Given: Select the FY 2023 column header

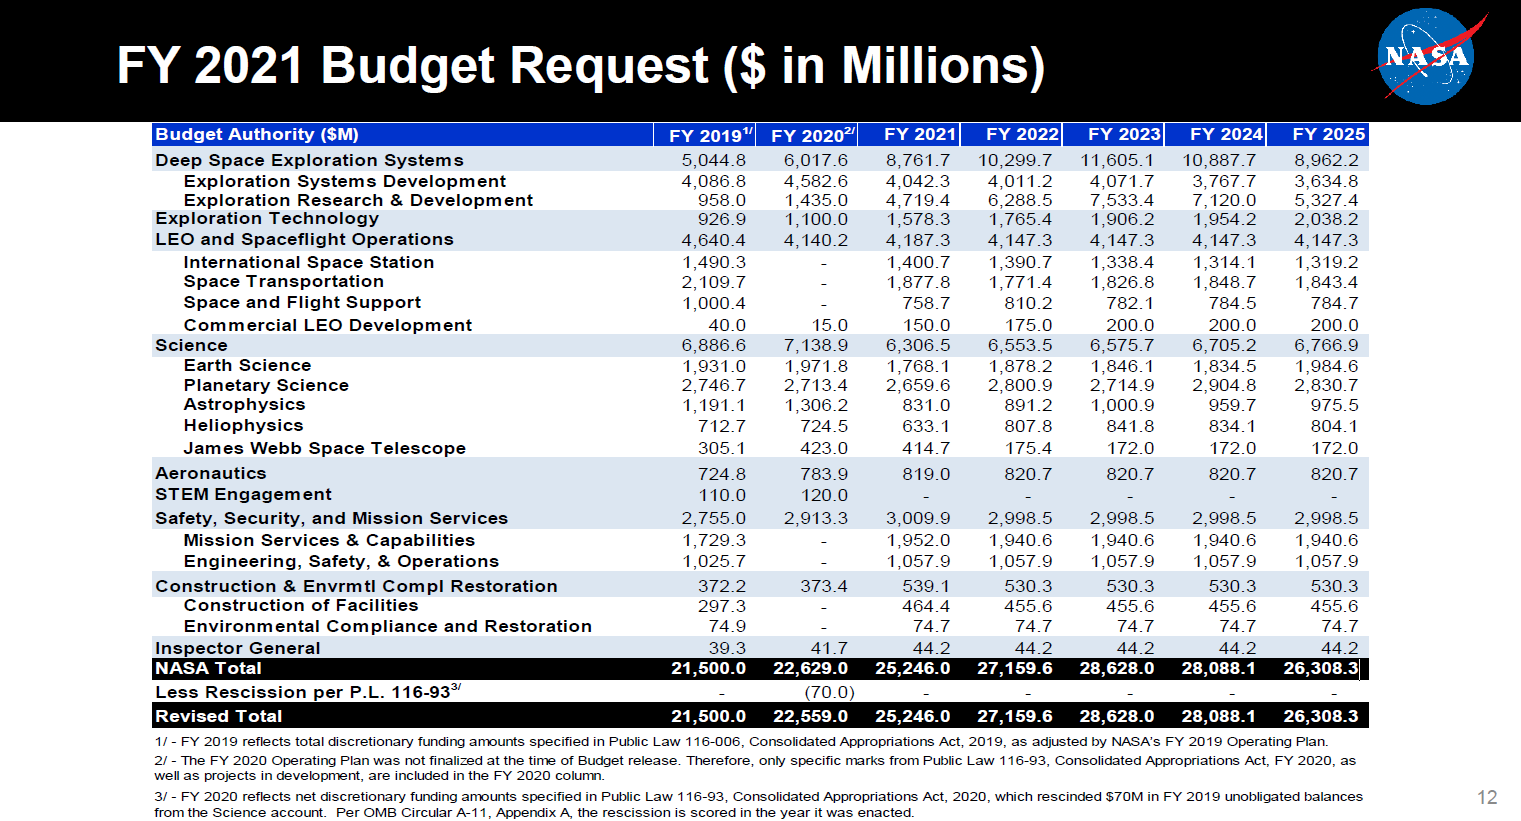Looking at the screenshot, I should [1114, 134].
